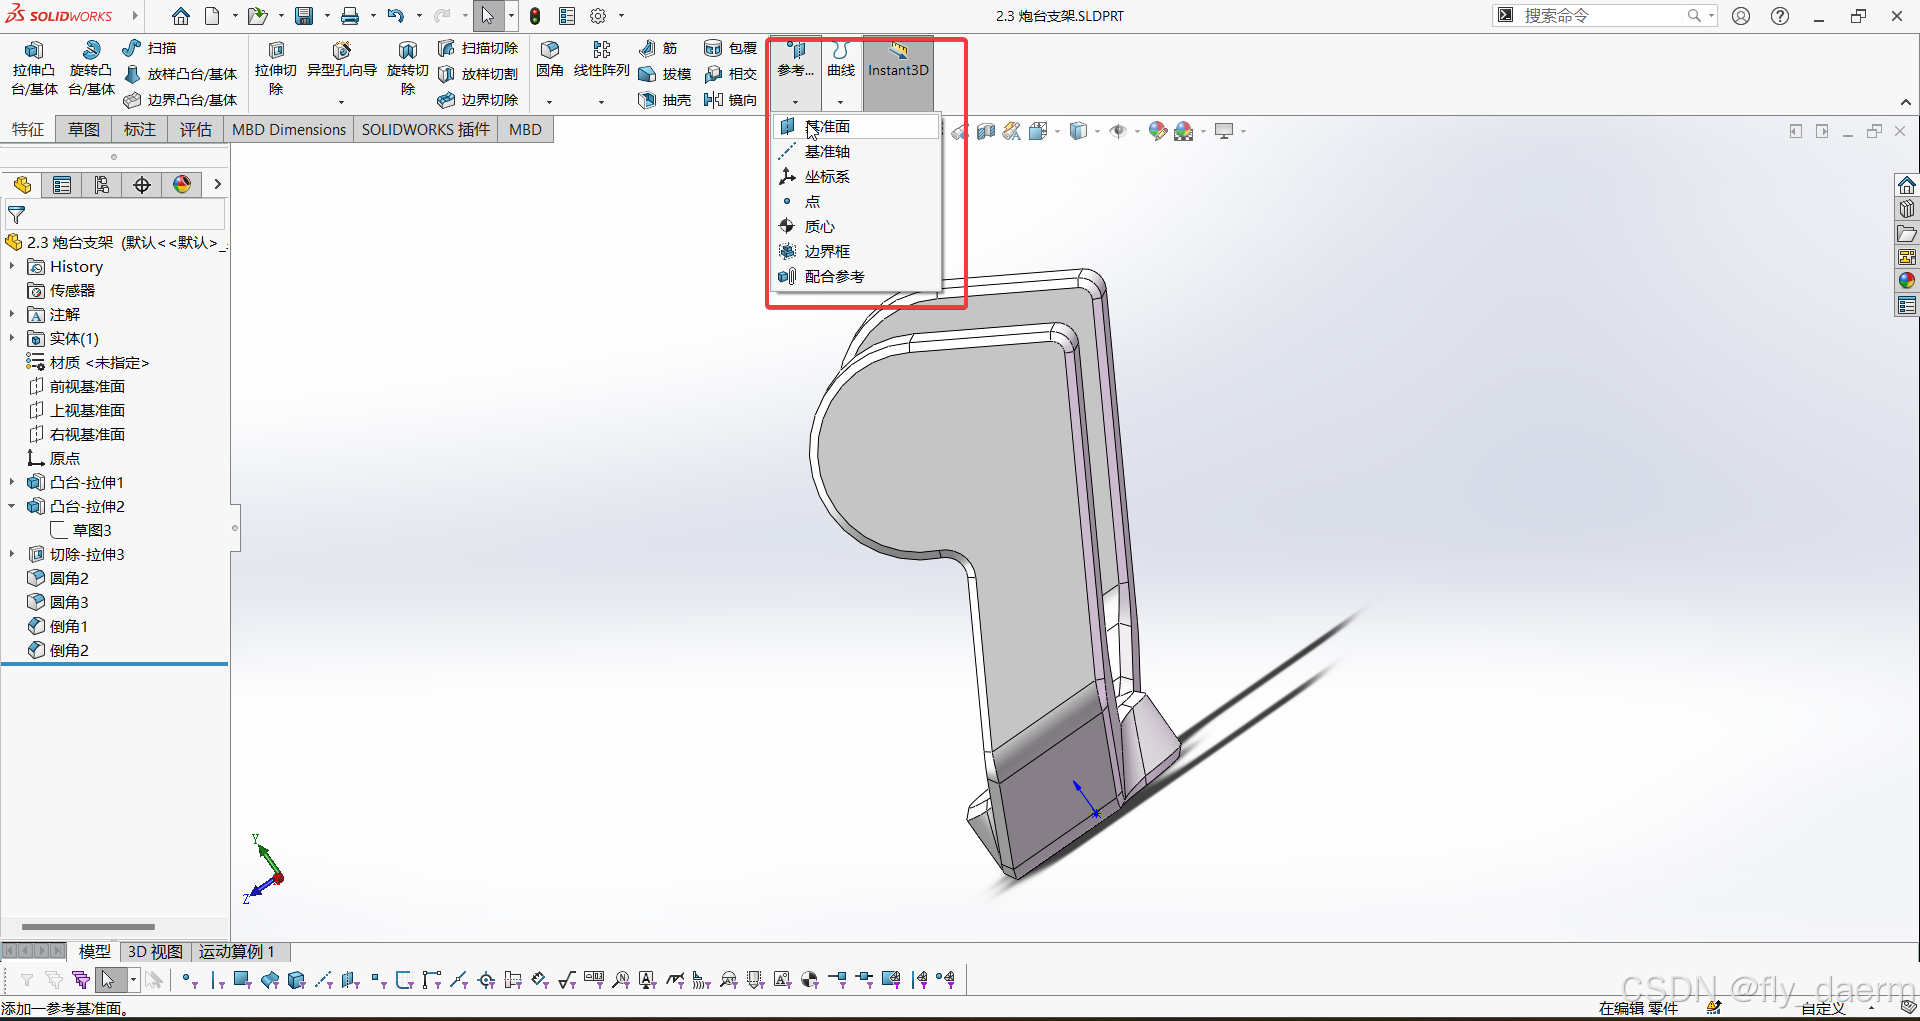Open the DimXpertManager tab
Screen dimensions: 1920x1021
point(142,185)
